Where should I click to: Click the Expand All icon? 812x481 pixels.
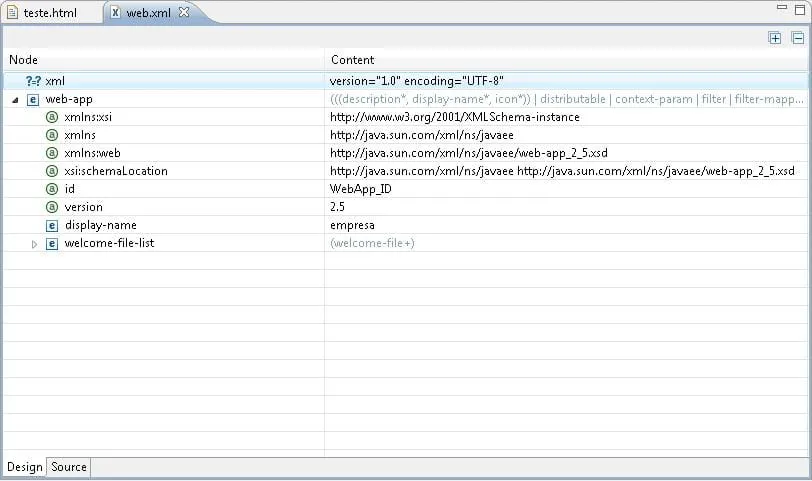point(775,38)
